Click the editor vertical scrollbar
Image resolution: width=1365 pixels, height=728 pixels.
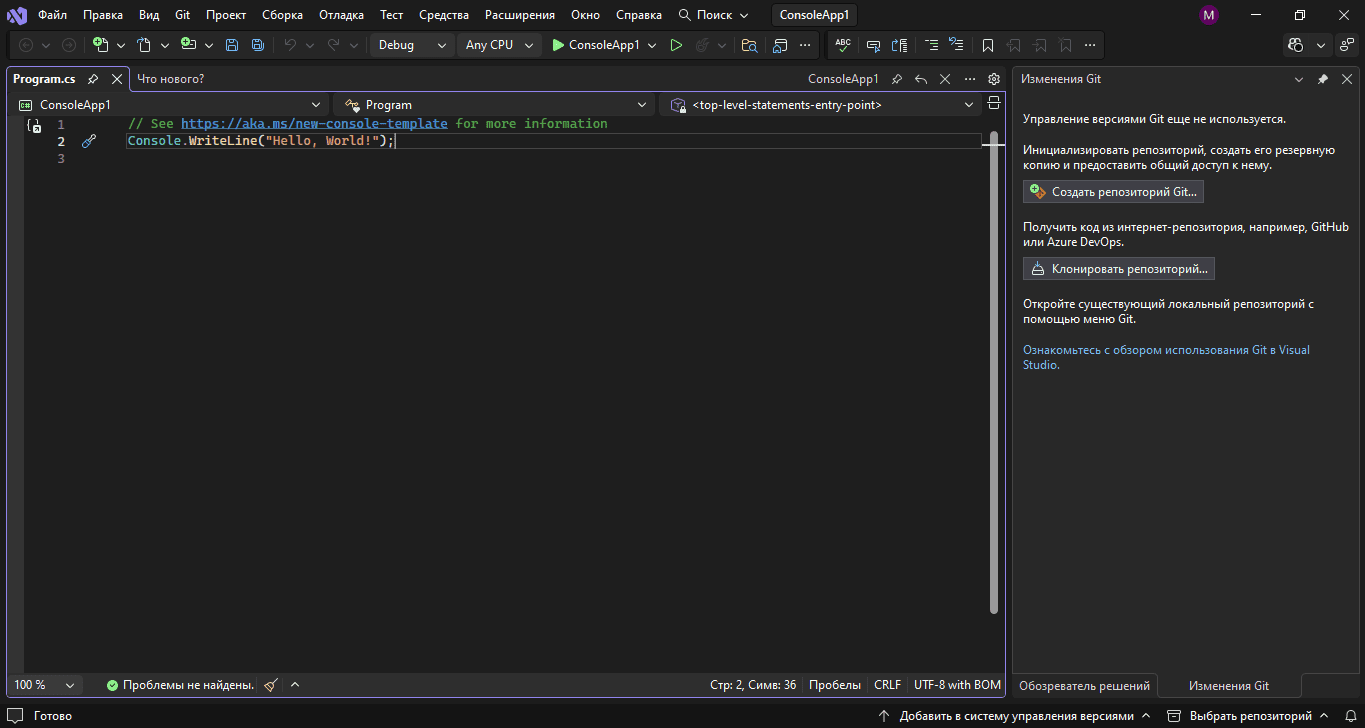[x=993, y=370]
